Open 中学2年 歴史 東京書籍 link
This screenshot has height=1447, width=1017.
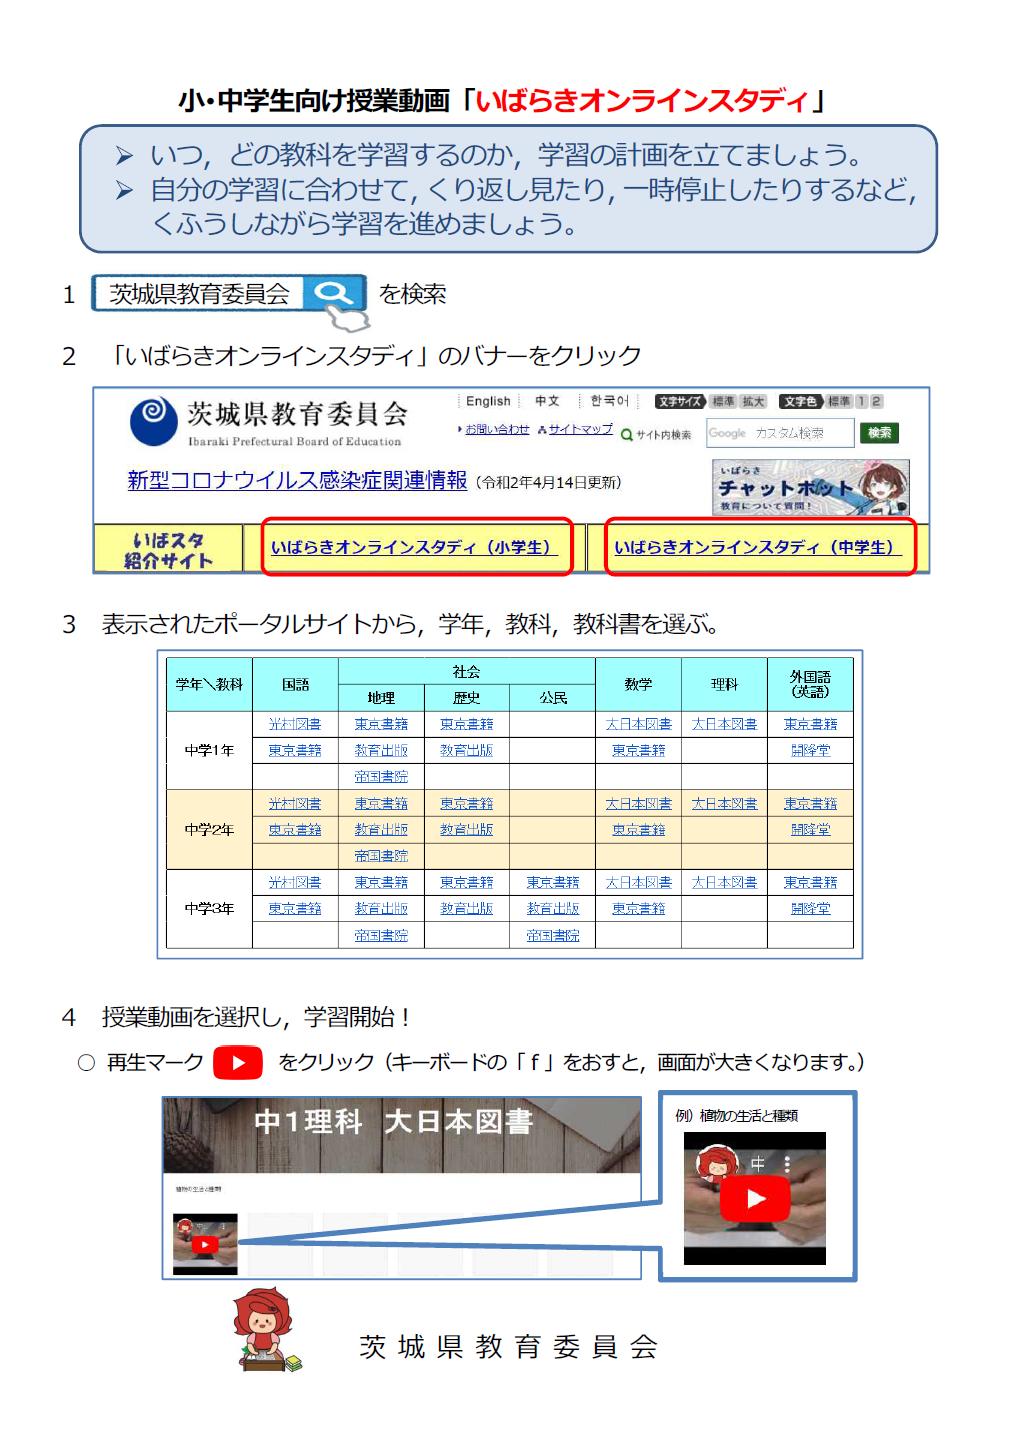467,803
